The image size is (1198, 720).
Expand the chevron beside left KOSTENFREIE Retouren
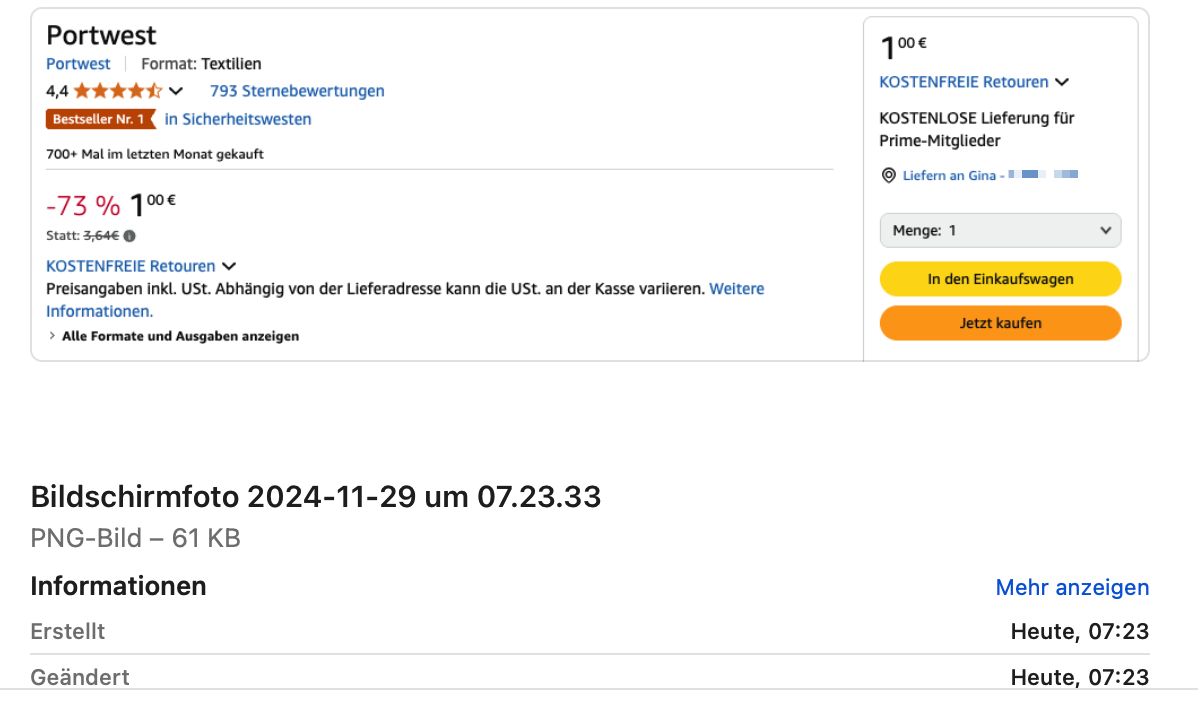click(229, 266)
